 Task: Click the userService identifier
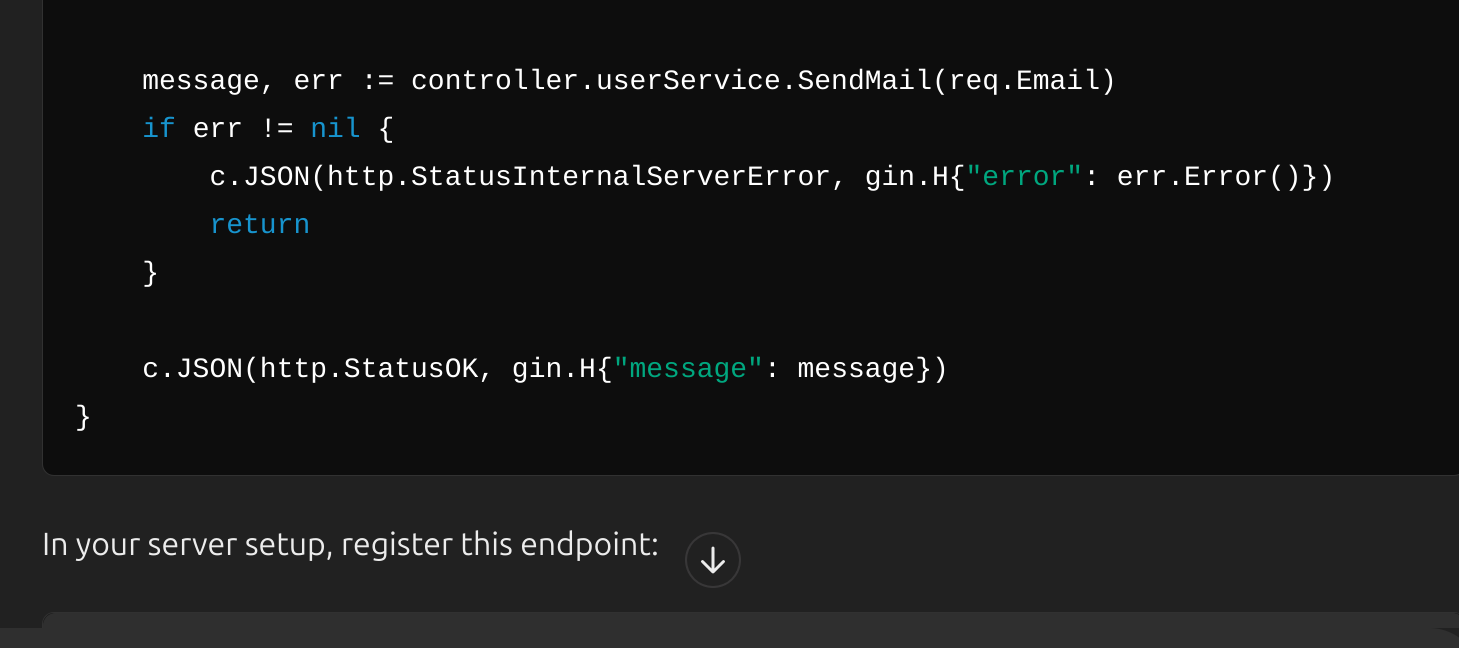[x=687, y=81]
